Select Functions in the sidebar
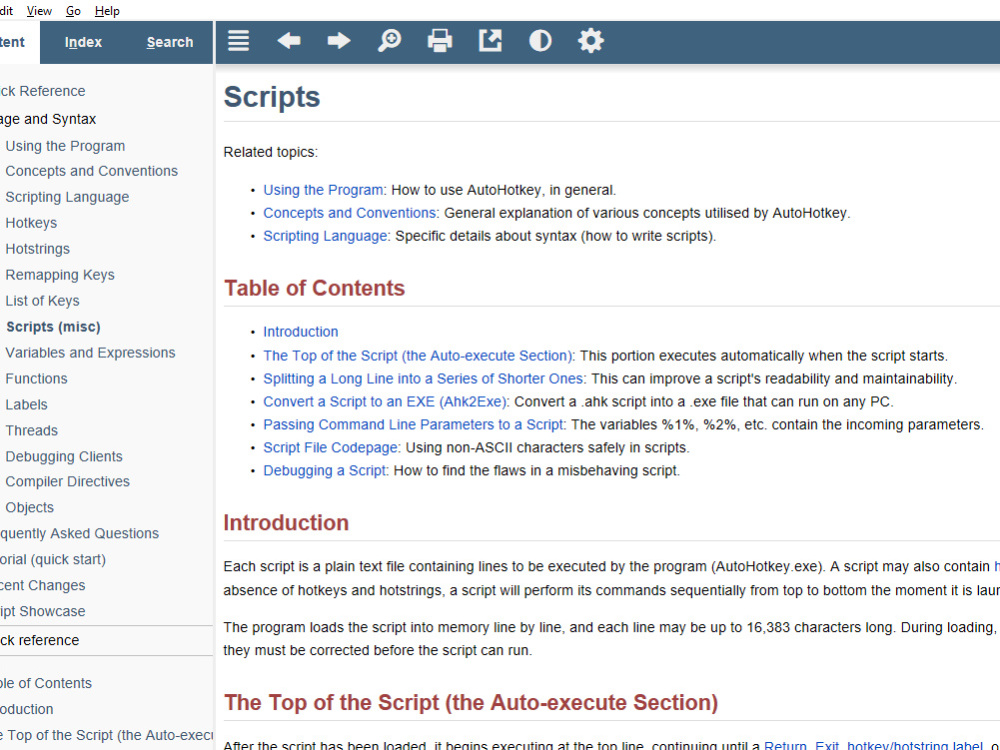This screenshot has height=750, width=1000. tap(36, 379)
